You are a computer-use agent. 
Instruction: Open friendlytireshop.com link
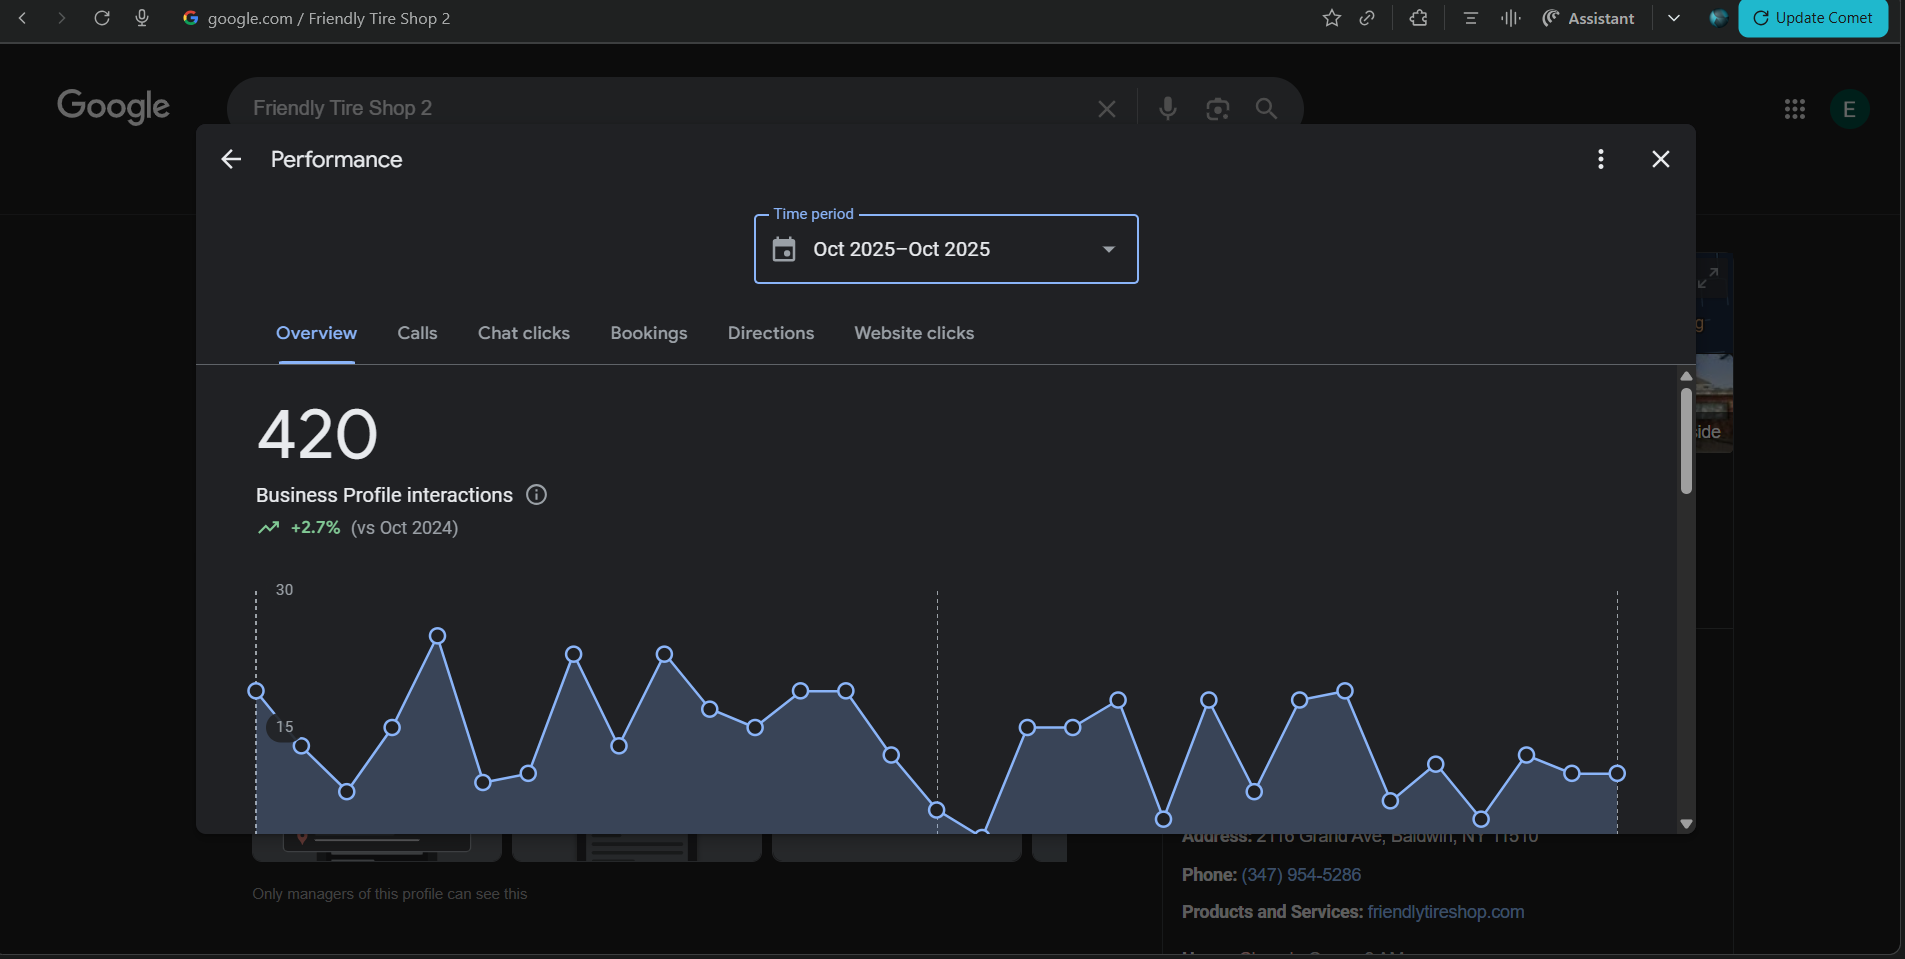[1446, 912]
